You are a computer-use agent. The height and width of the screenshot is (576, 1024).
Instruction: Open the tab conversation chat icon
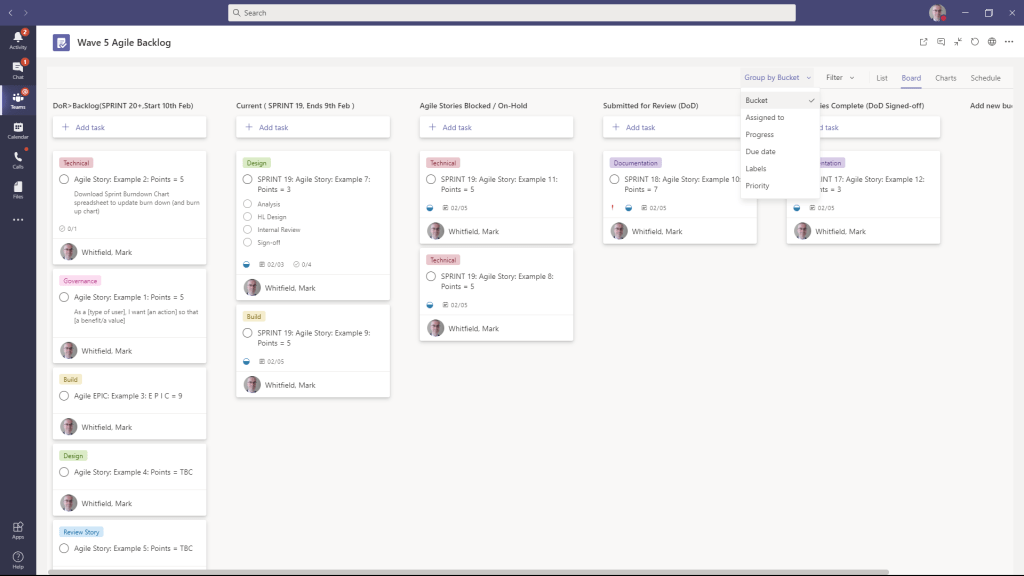[941, 42]
